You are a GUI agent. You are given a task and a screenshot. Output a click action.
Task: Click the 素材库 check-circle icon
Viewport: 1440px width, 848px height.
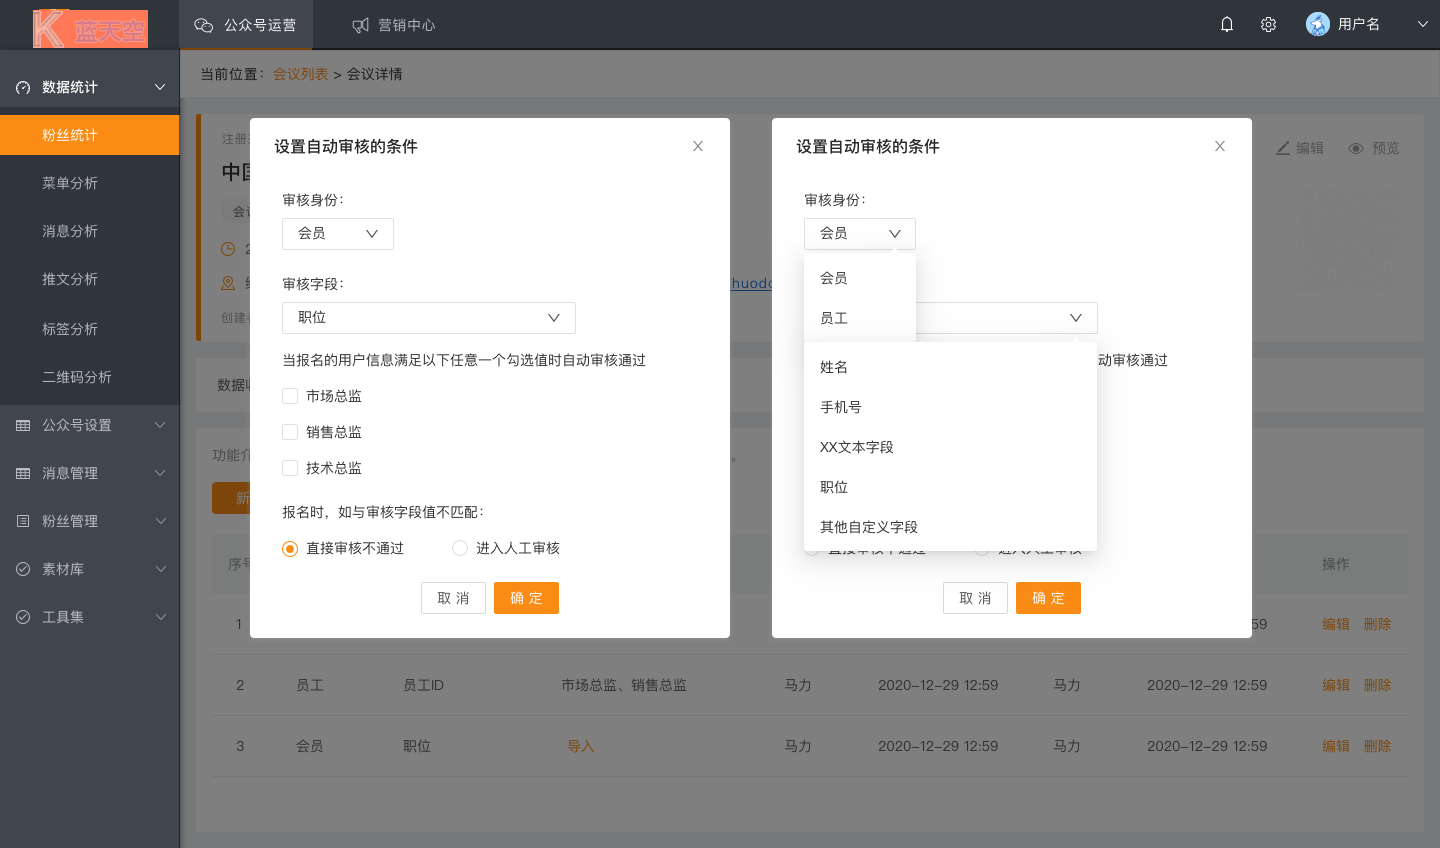[23, 569]
